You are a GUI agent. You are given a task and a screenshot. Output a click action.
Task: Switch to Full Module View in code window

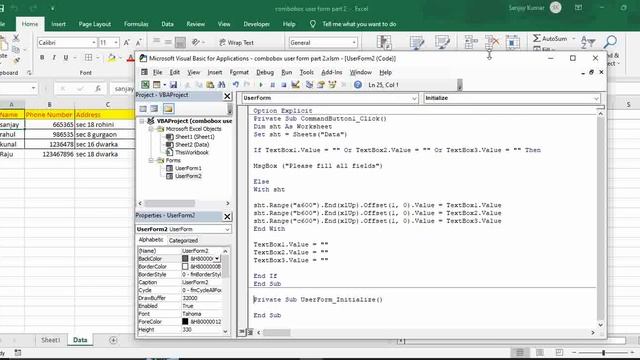[250, 332]
